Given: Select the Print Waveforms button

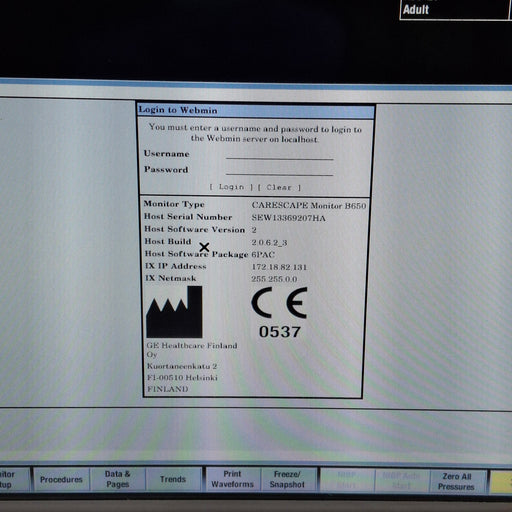Looking at the screenshot, I should coord(233,479).
